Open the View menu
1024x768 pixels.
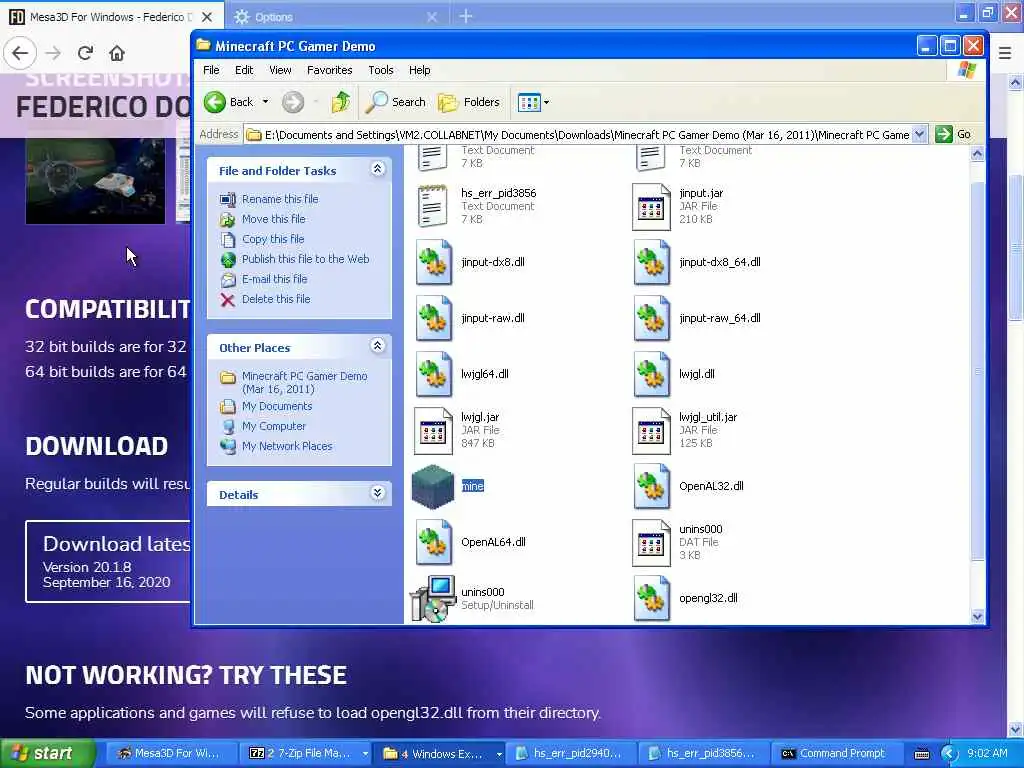point(280,70)
